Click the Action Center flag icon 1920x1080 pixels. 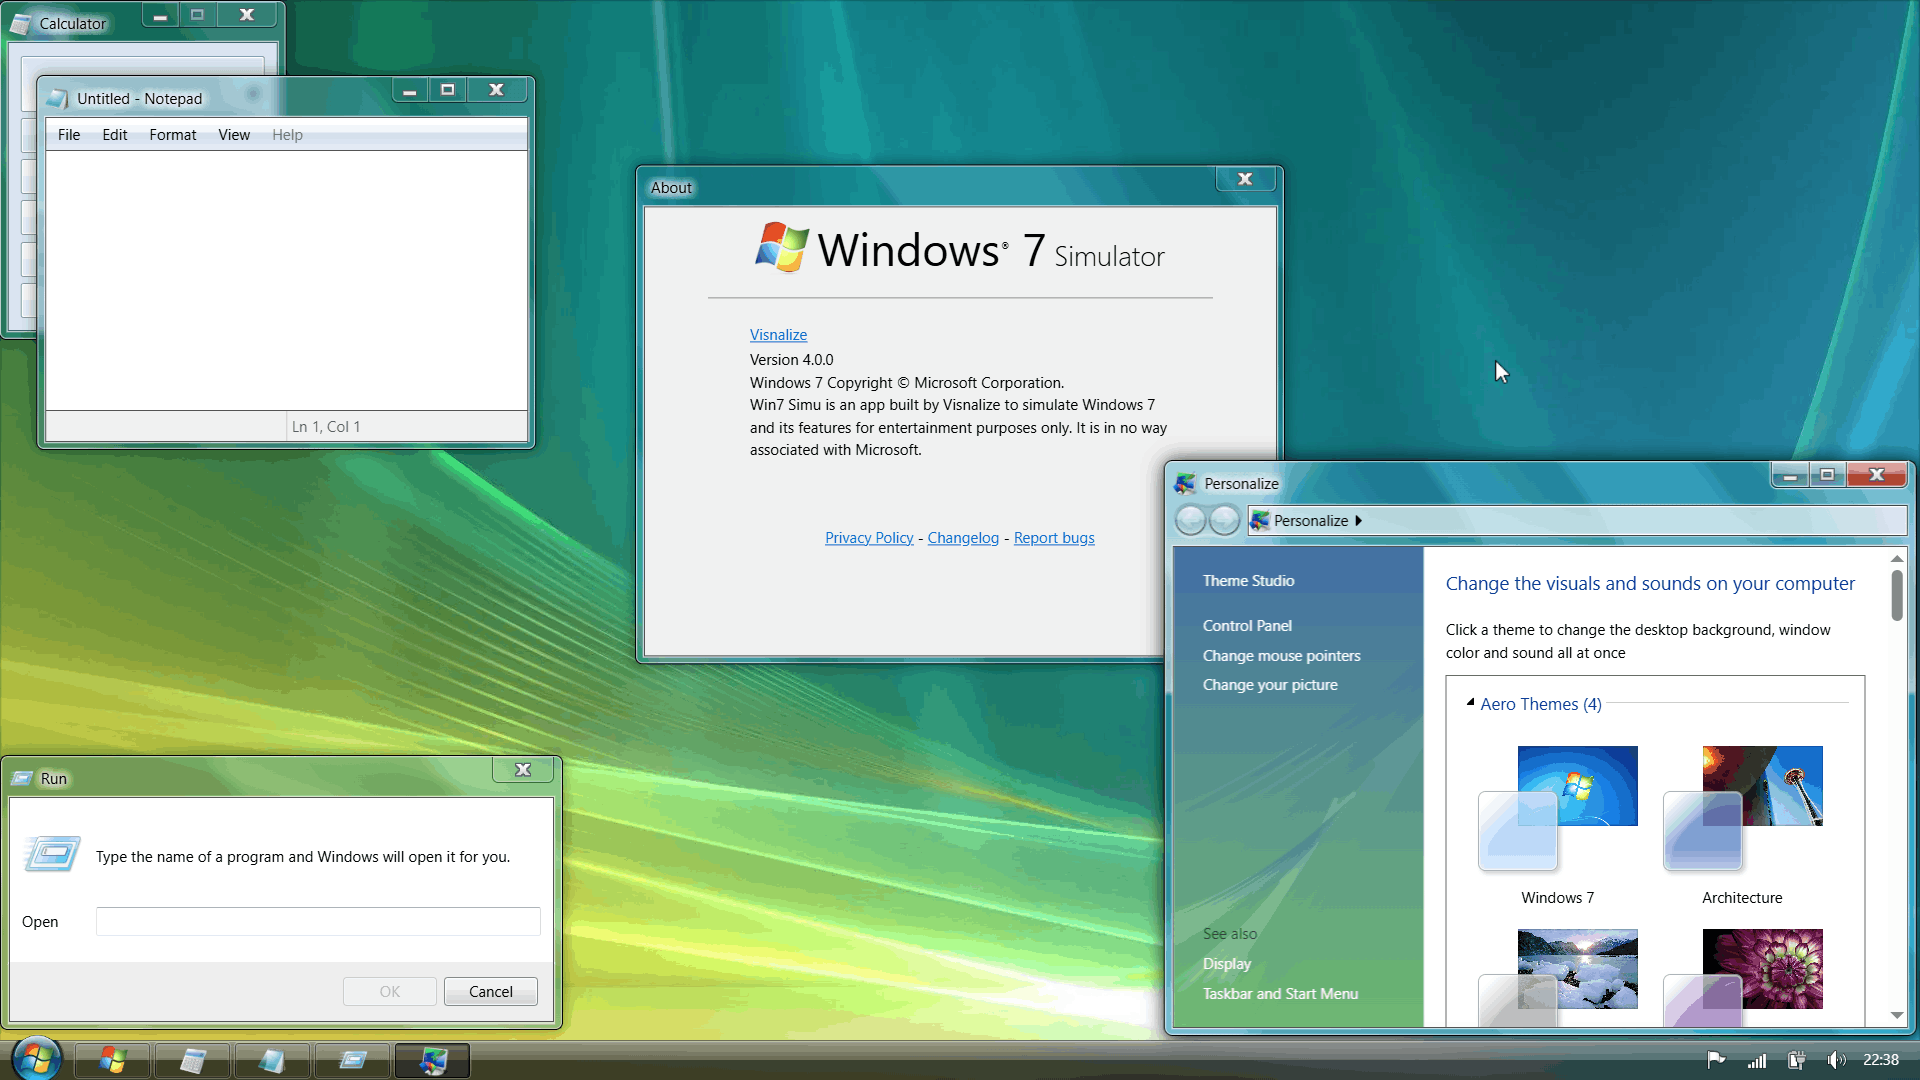1716,1060
